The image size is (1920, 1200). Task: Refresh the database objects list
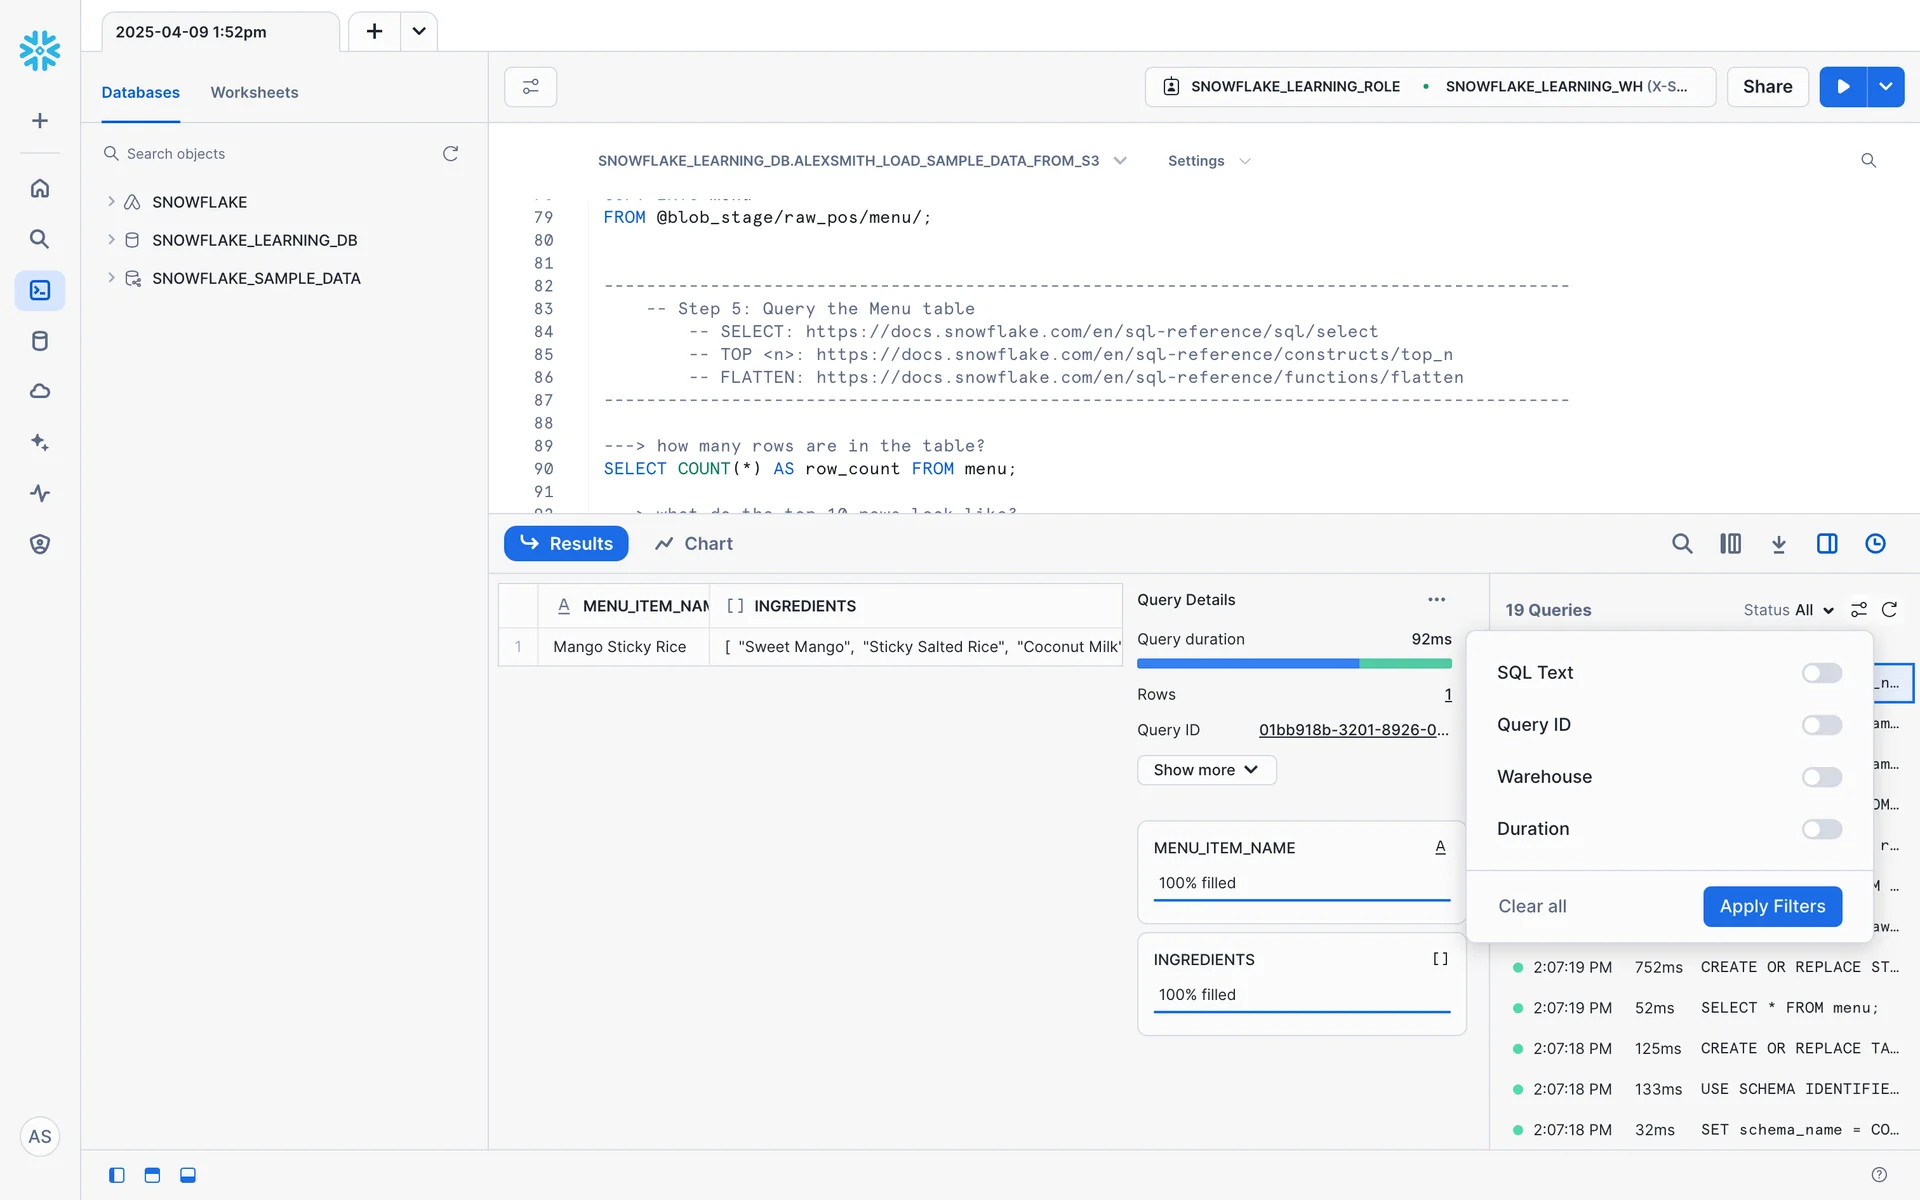pyautogui.click(x=451, y=154)
